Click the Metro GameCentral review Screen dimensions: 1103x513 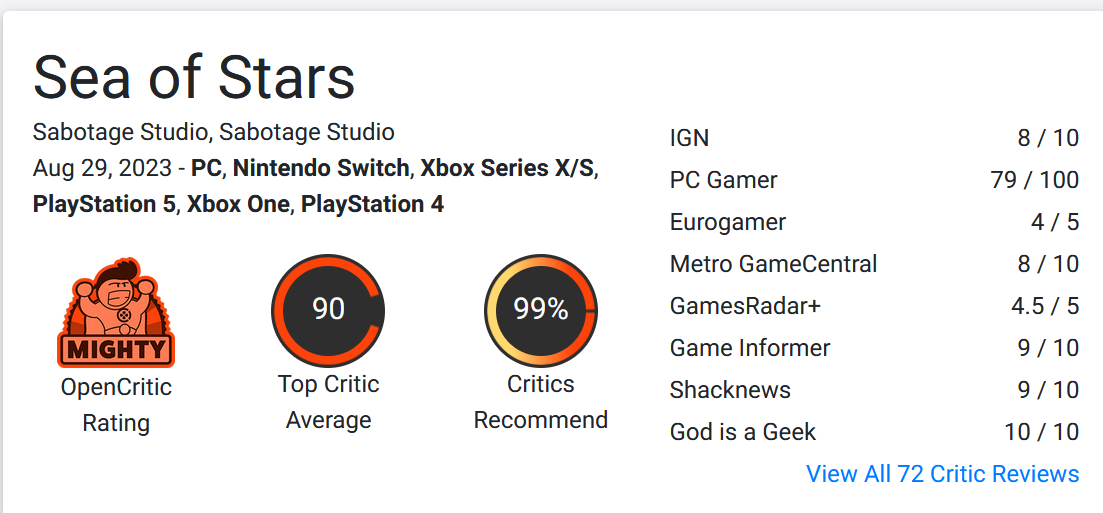[x=874, y=264]
